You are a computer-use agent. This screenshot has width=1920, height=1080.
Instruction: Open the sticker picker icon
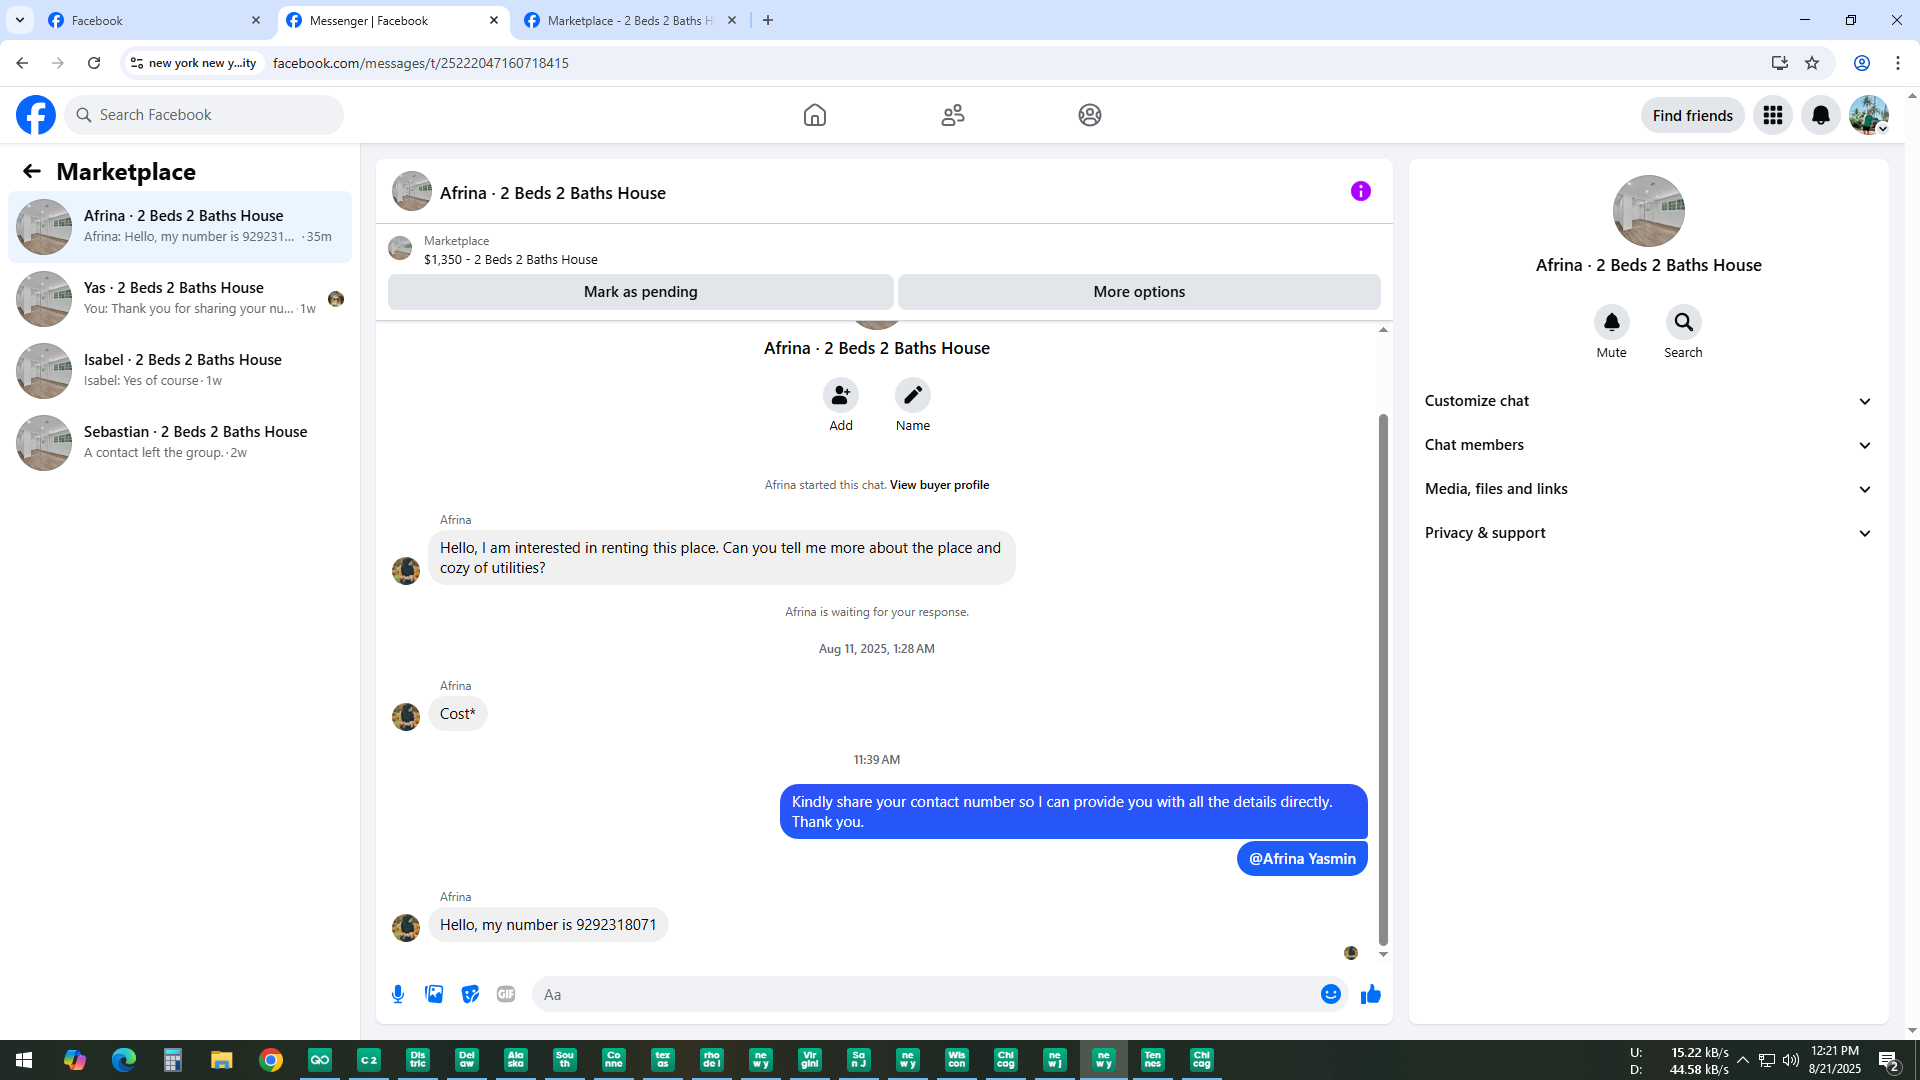pyautogui.click(x=470, y=994)
